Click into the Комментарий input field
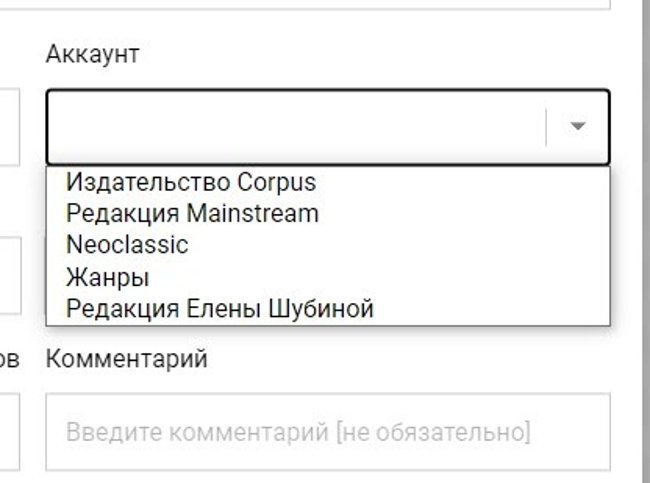 (x=328, y=432)
